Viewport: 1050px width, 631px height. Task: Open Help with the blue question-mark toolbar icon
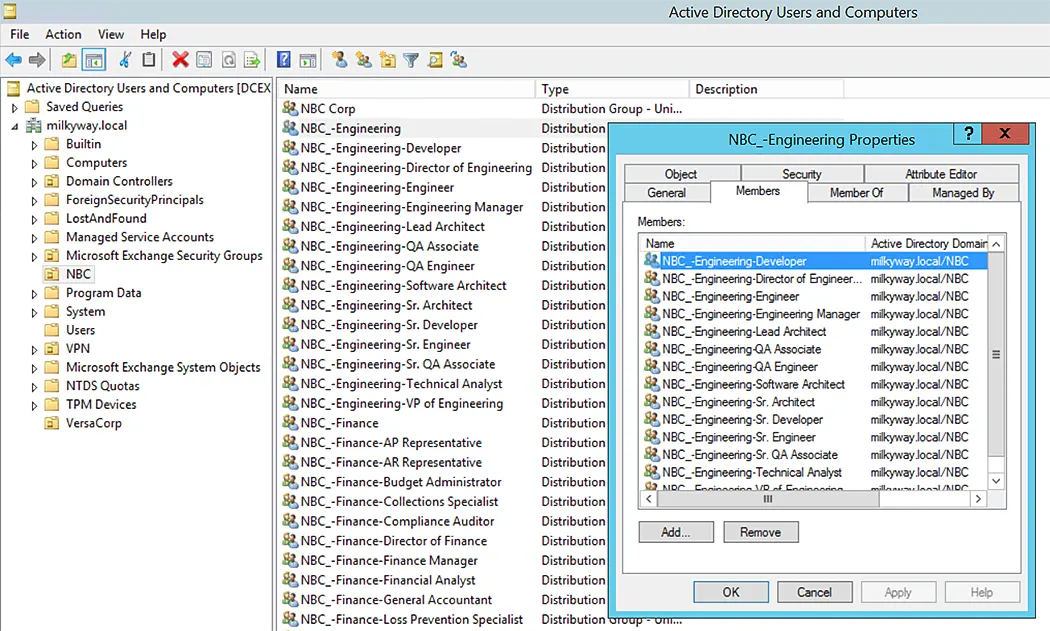[x=284, y=60]
